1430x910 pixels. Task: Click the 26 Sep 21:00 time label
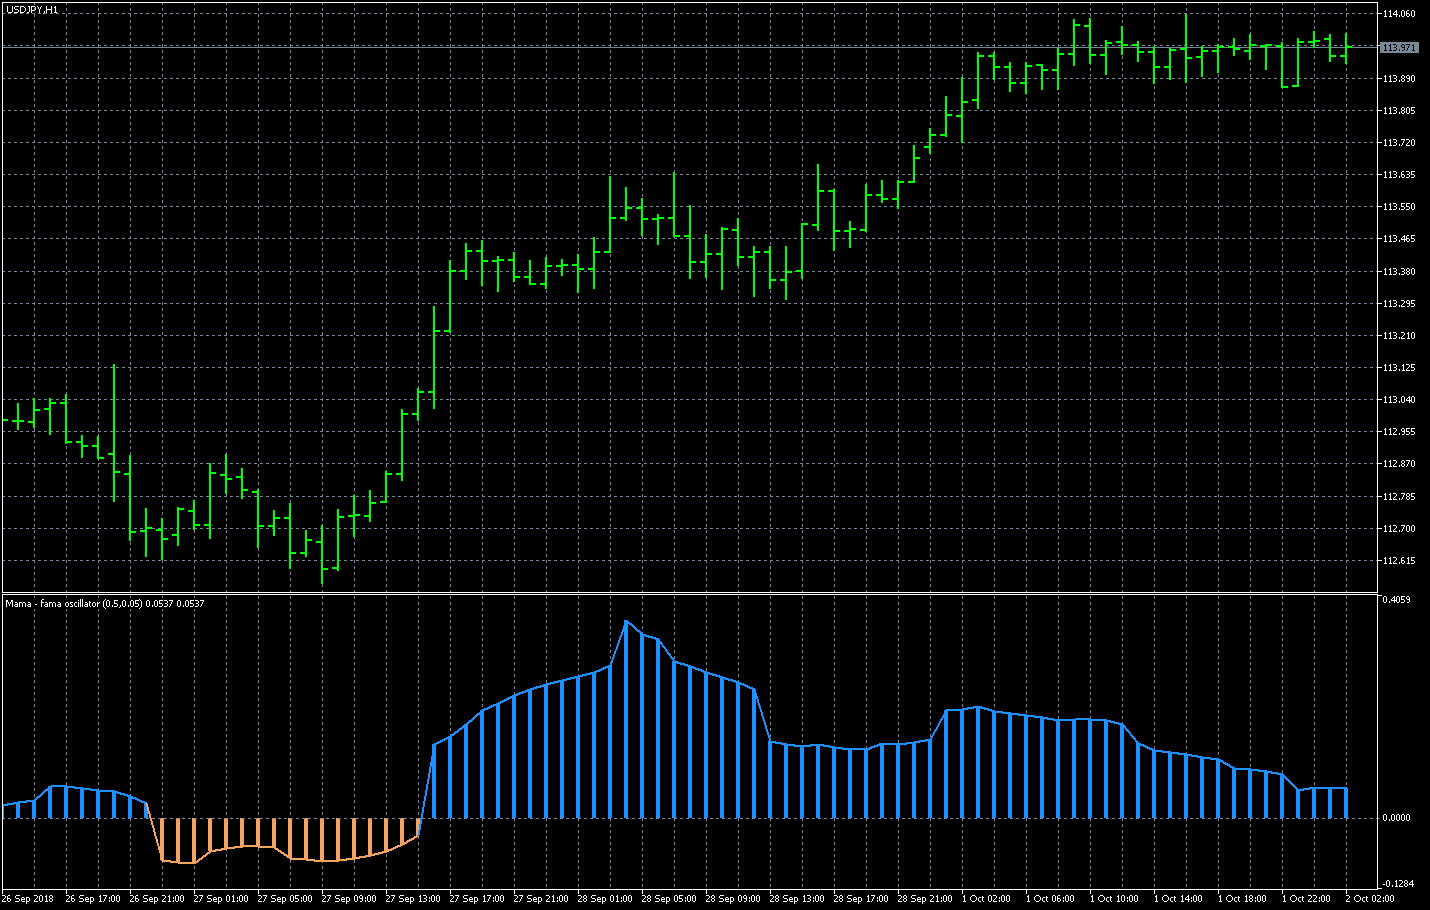157,899
